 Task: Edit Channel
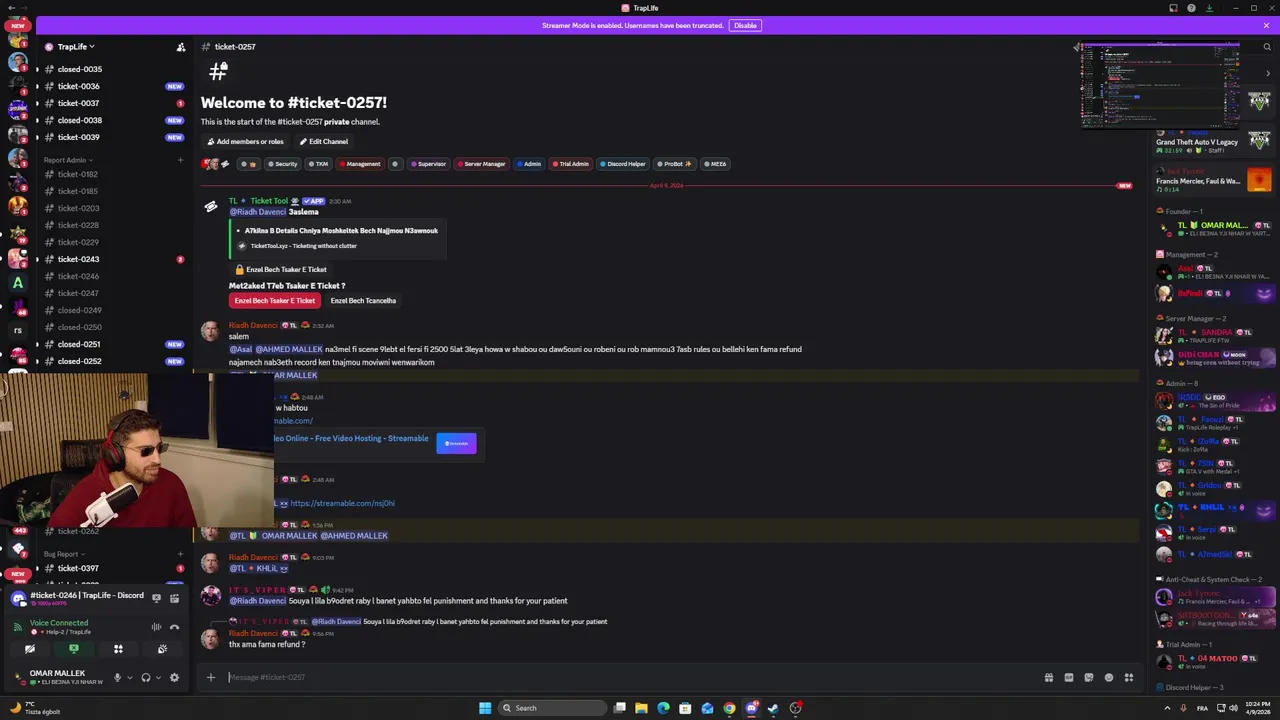323,141
